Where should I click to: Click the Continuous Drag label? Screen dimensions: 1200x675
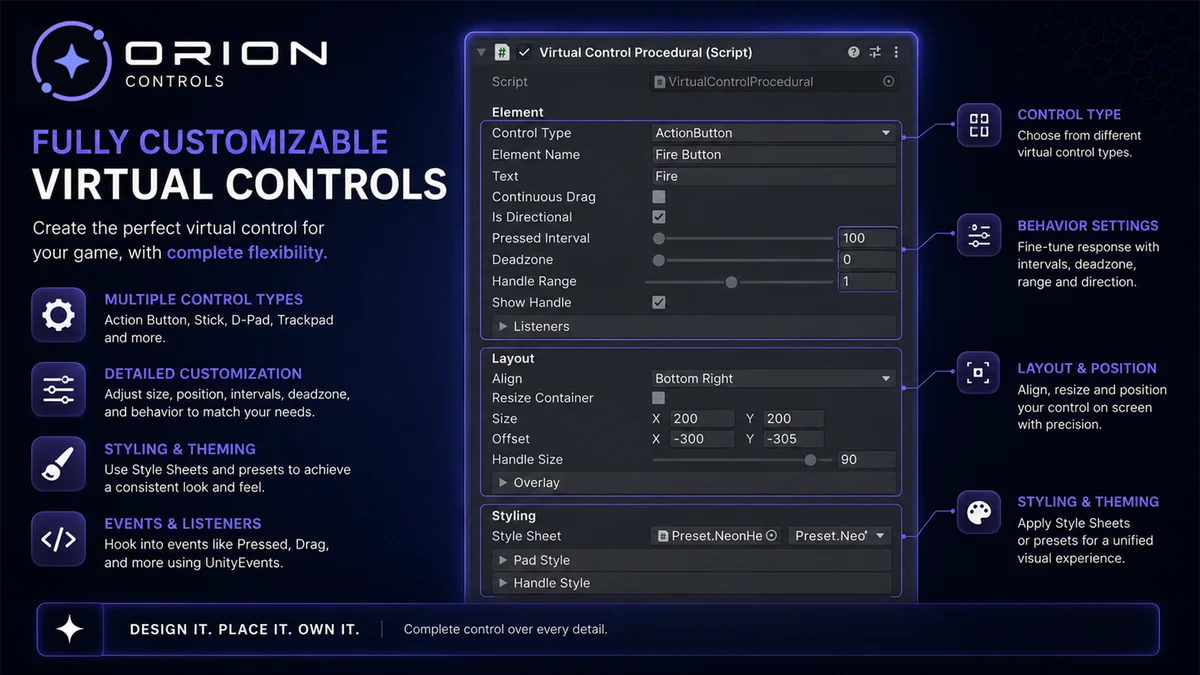tap(544, 197)
